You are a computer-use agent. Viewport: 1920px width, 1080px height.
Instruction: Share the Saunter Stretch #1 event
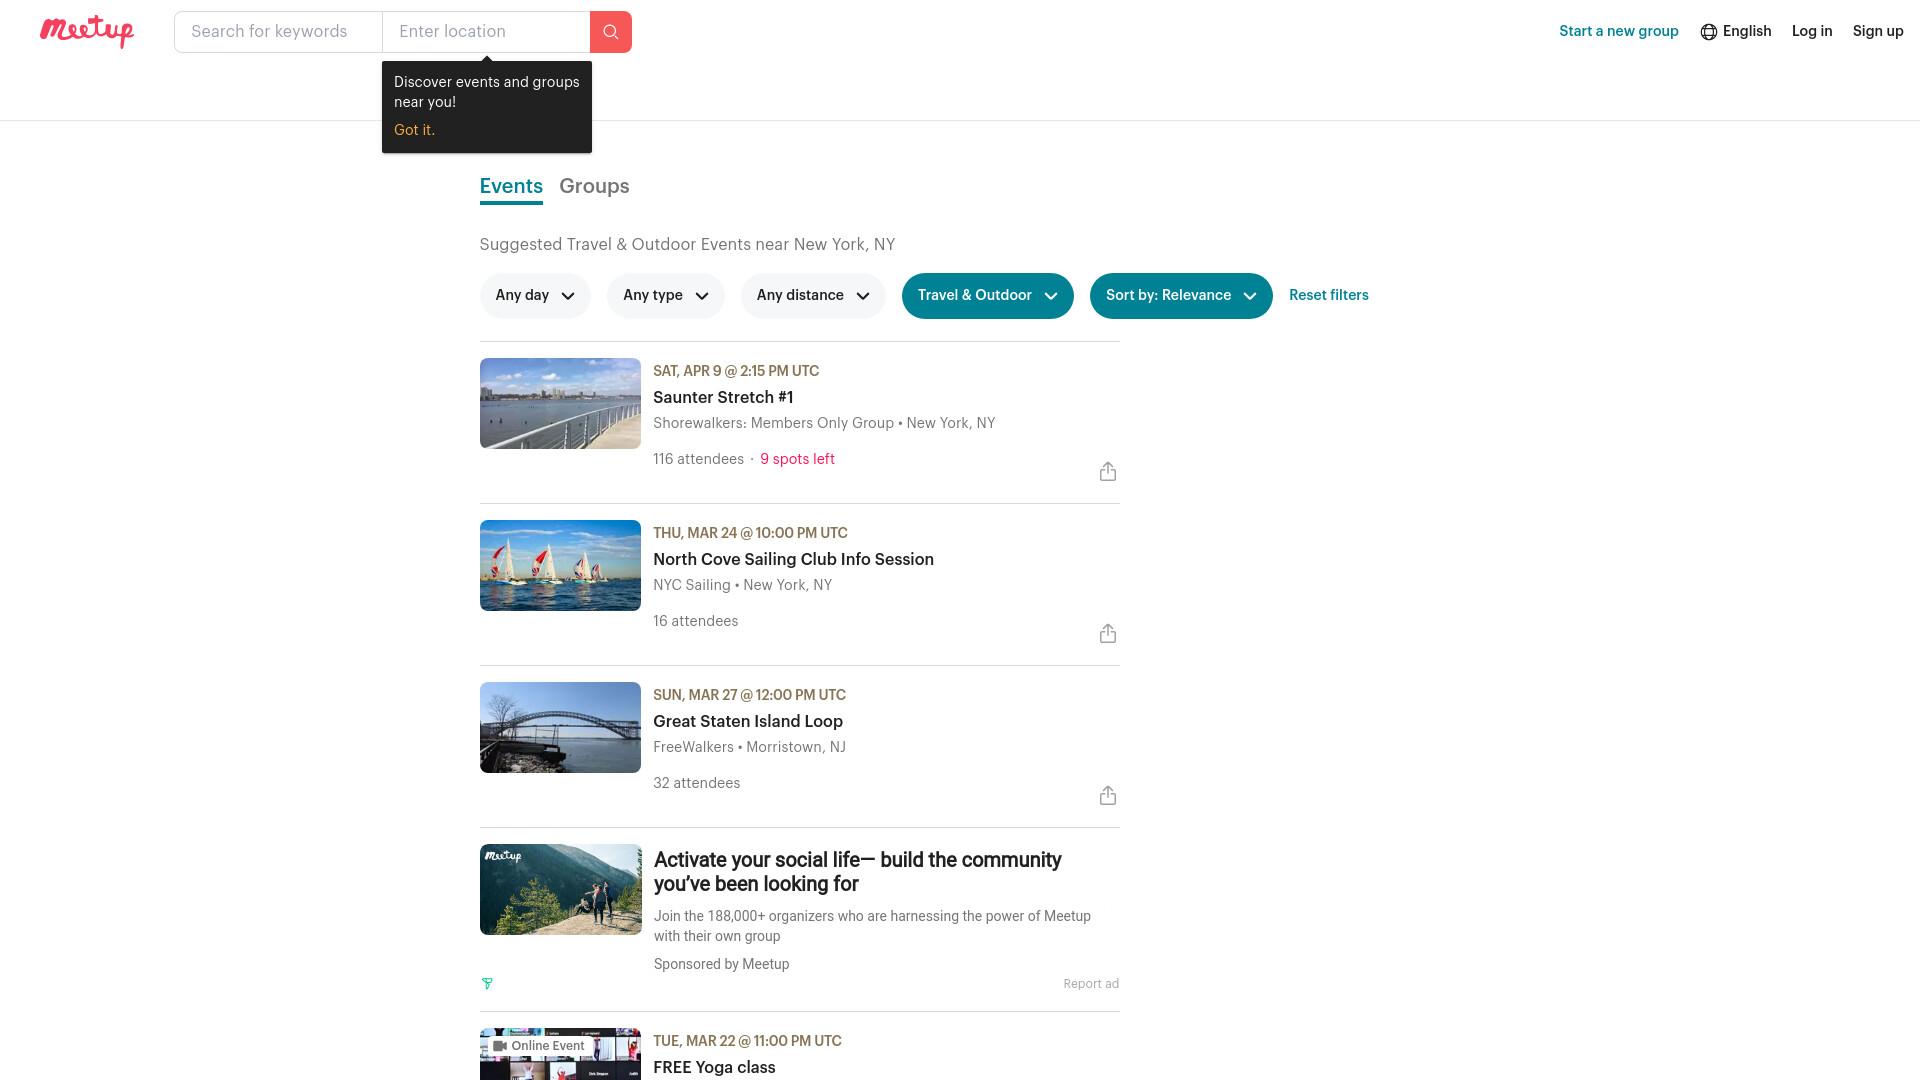[1108, 472]
